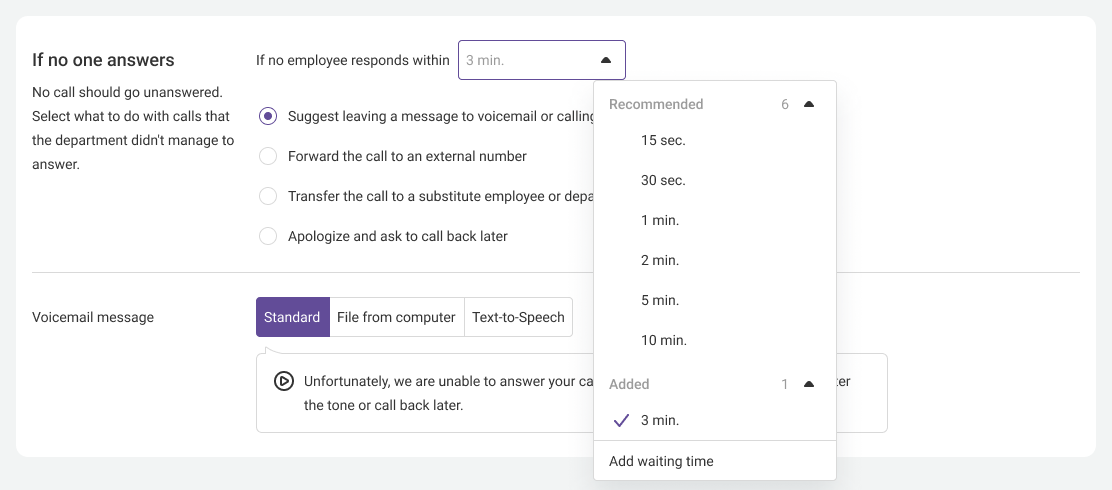Open the File from computer tab
The height and width of the screenshot is (490, 1112).
396,317
